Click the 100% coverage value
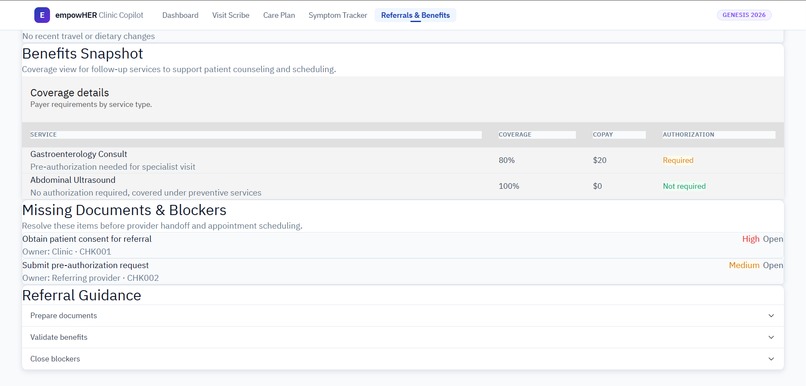The width and height of the screenshot is (806, 386). 508,186
